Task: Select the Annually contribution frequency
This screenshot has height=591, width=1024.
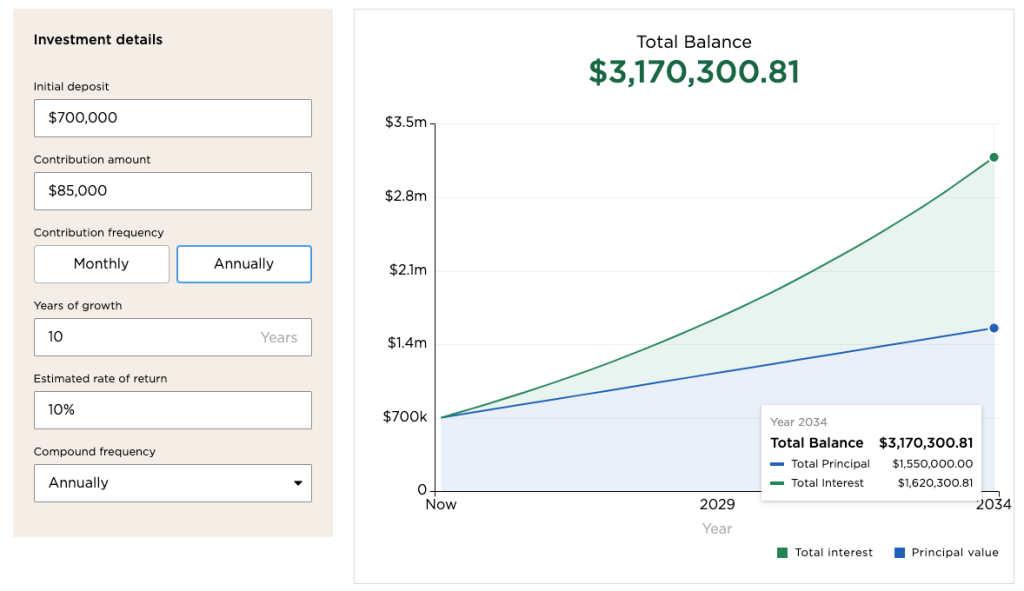Action: [x=244, y=264]
